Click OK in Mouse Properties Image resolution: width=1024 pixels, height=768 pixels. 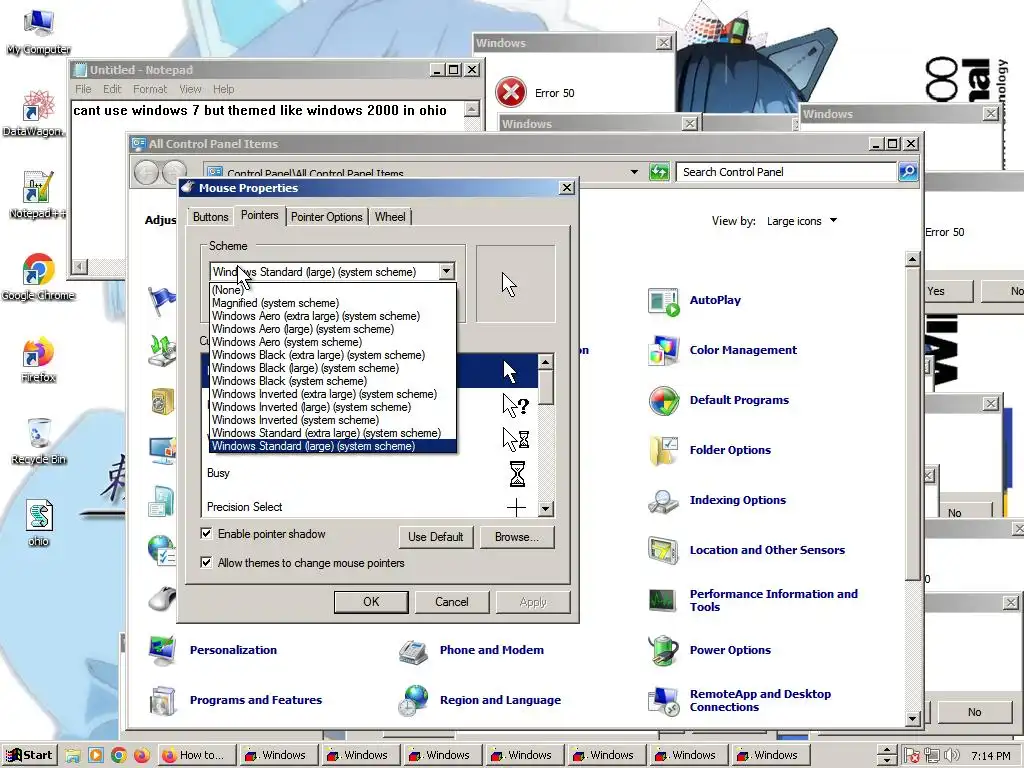click(x=371, y=601)
